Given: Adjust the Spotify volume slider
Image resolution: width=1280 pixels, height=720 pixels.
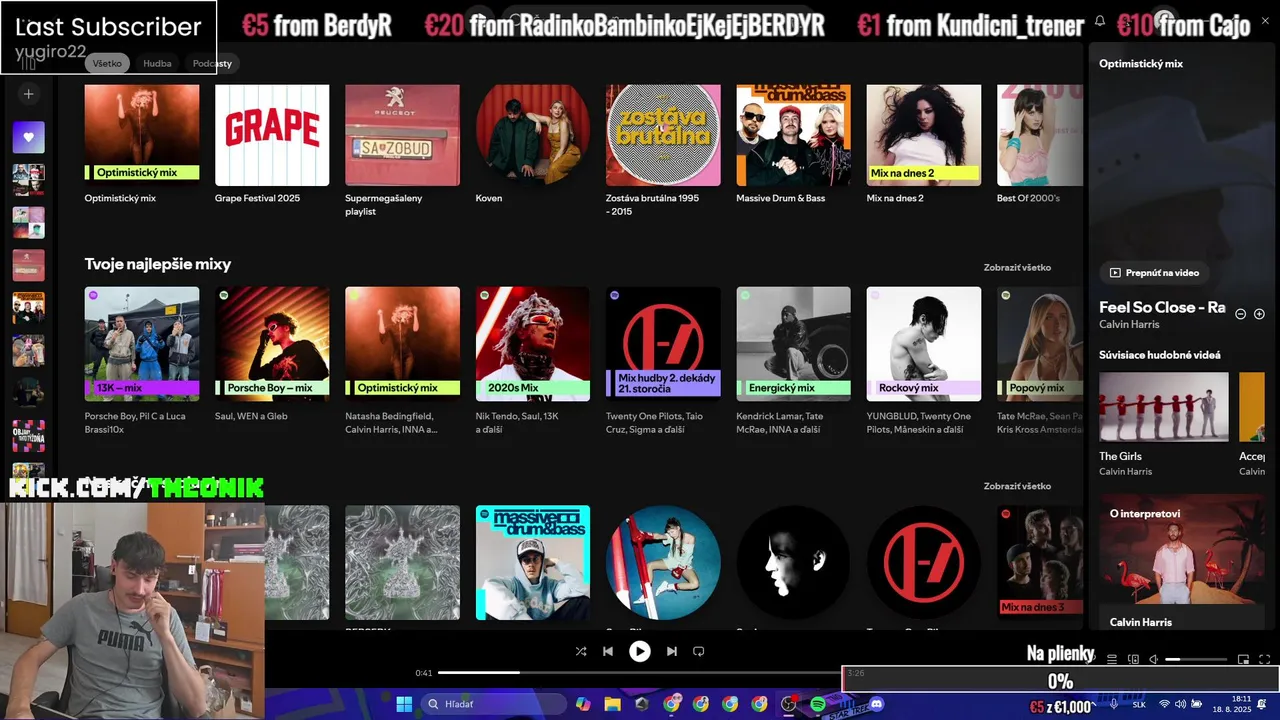Looking at the screenshot, I should coord(1196,659).
